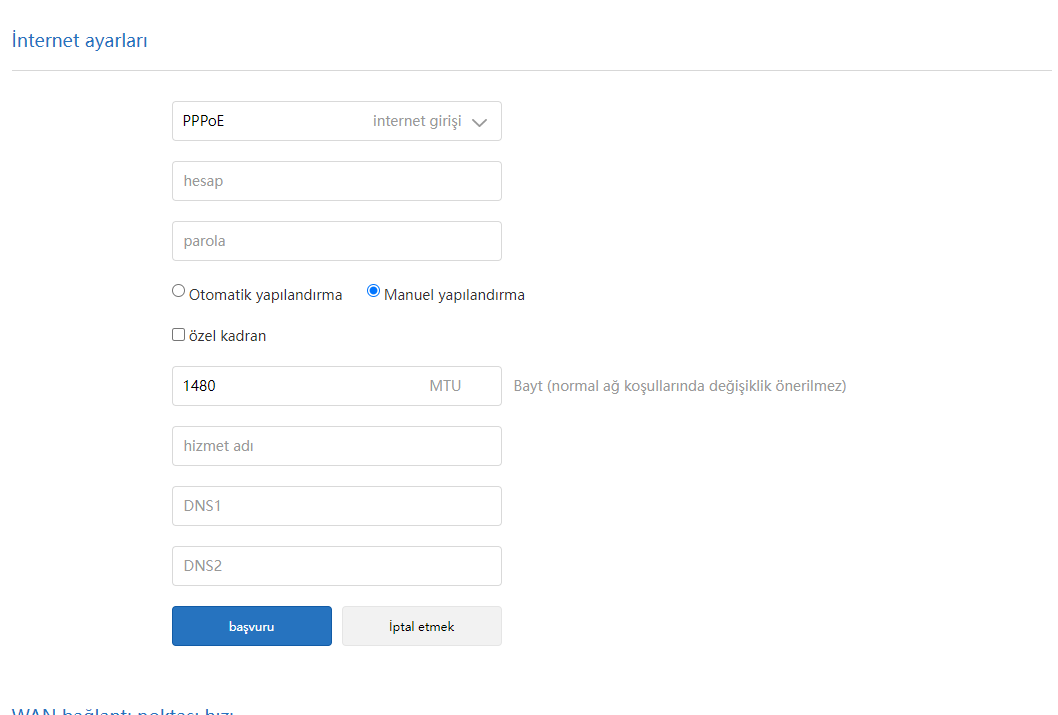
Task: Click the Otomatik yapılandırma label text
Action: [265, 295]
